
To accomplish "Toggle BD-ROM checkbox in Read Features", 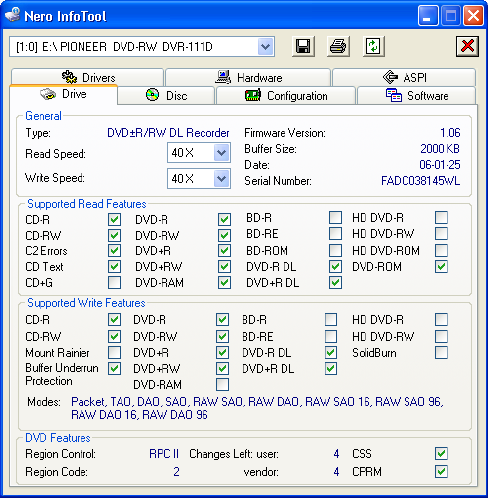I will tap(335, 250).
